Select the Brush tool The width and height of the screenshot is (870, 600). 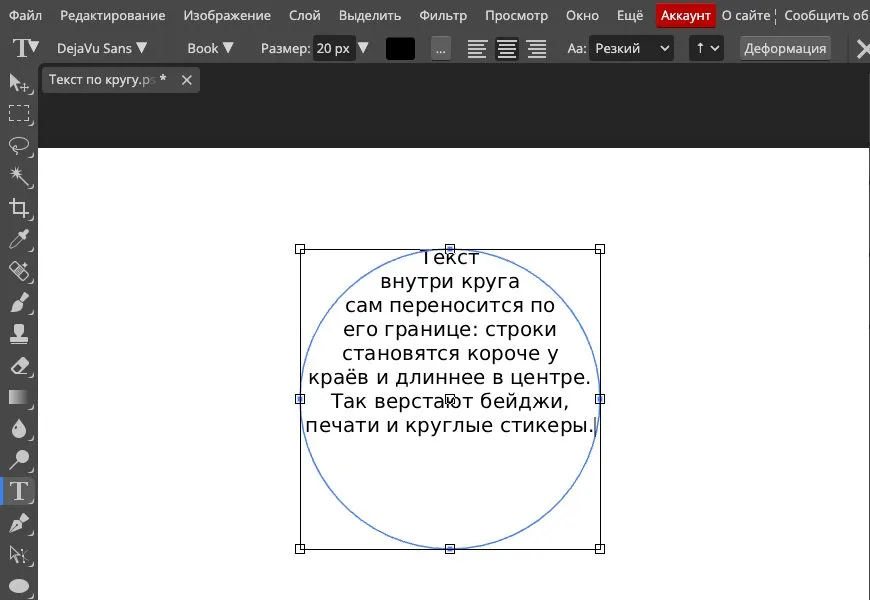(x=19, y=303)
